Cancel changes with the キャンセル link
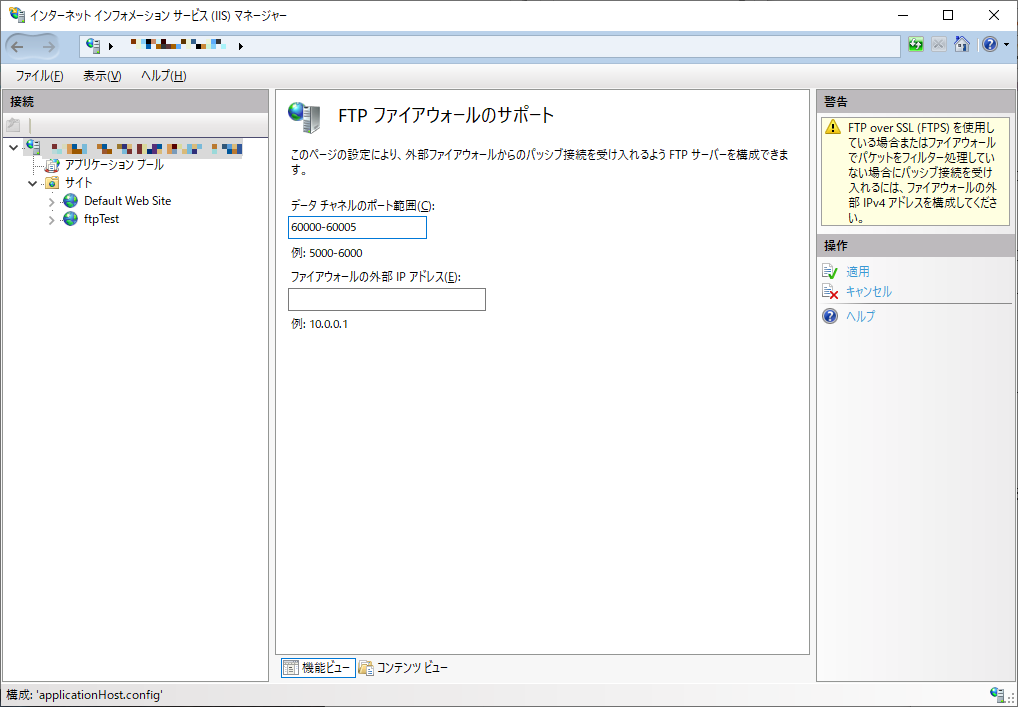The width and height of the screenshot is (1018, 707). click(x=866, y=291)
